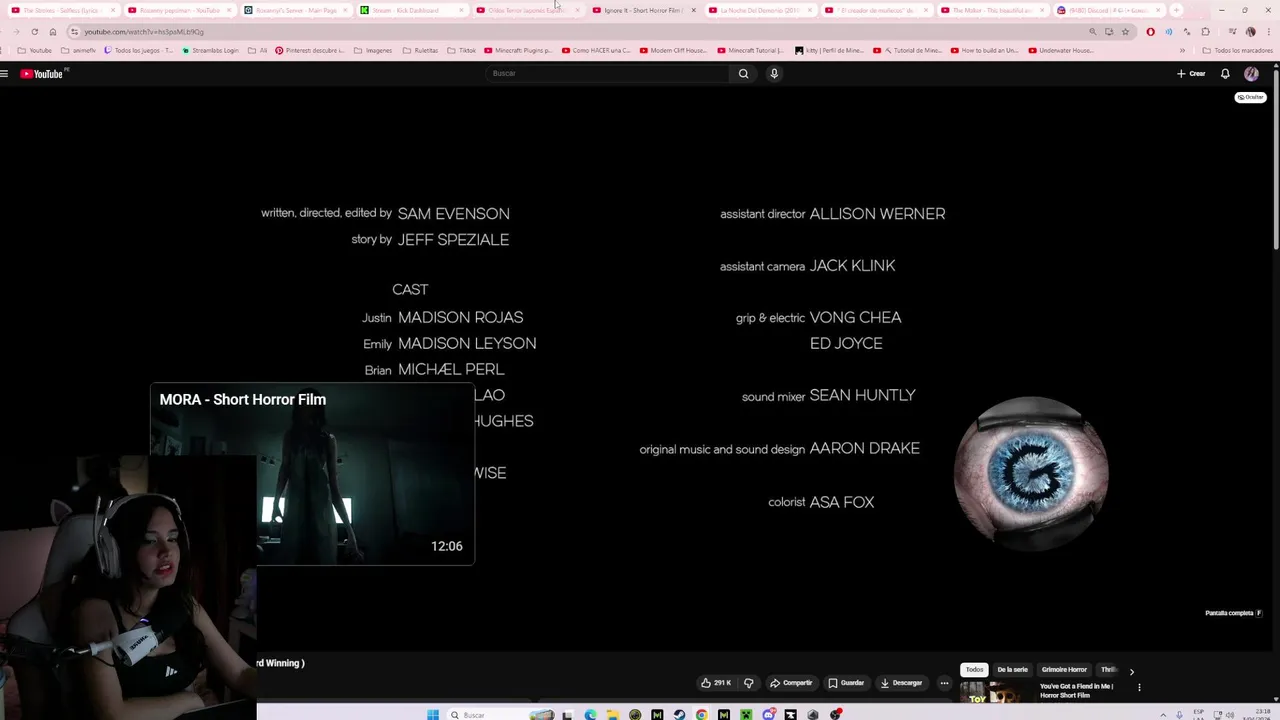Open options for You've Got a Fiend video
Screen dimensions: 1280x720
1139,687
